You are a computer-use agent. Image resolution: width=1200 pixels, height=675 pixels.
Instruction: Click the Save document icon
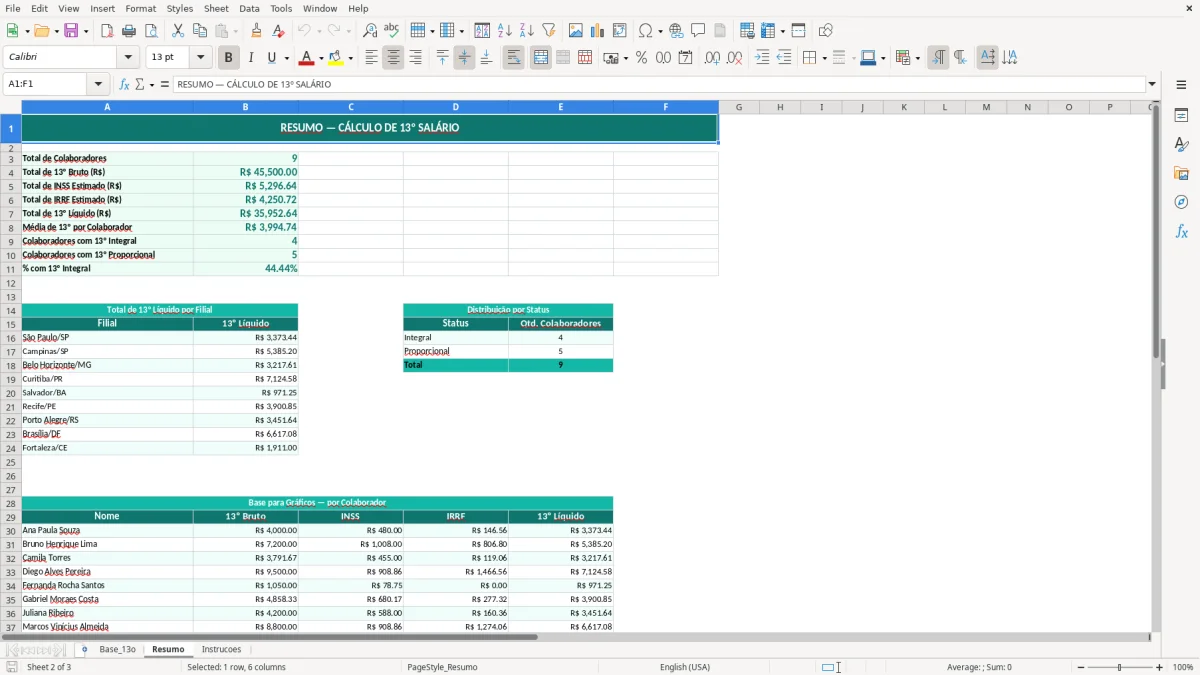pos(71,31)
